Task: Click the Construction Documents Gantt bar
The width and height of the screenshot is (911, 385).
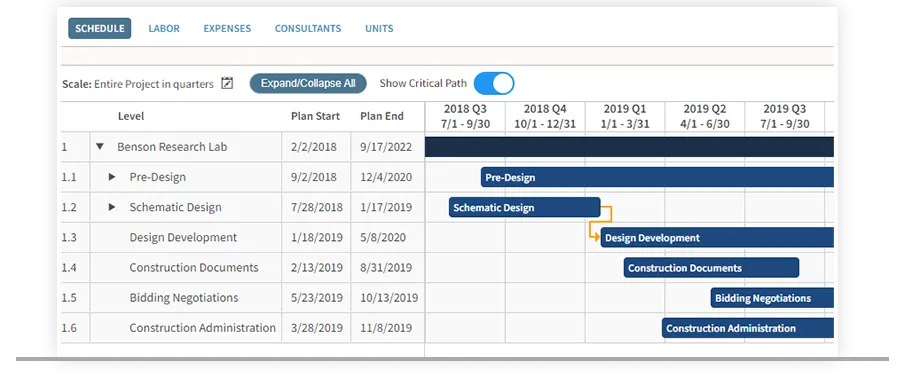Action: (711, 268)
